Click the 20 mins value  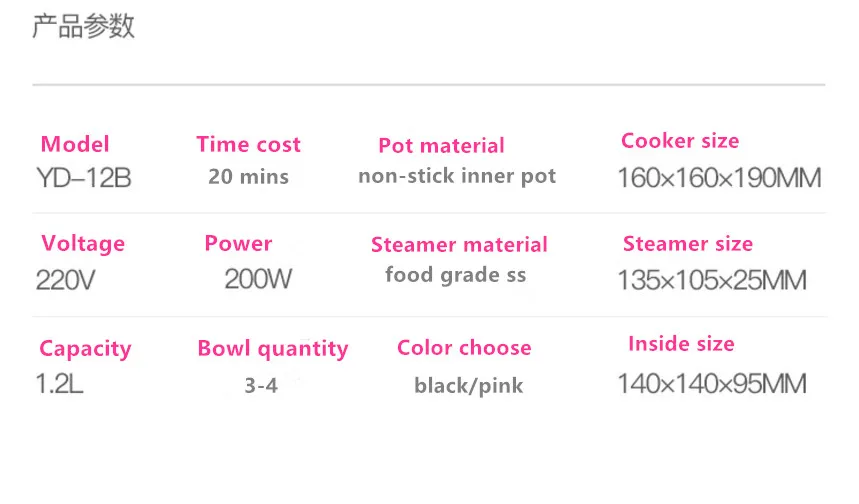click(x=249, y=176)
